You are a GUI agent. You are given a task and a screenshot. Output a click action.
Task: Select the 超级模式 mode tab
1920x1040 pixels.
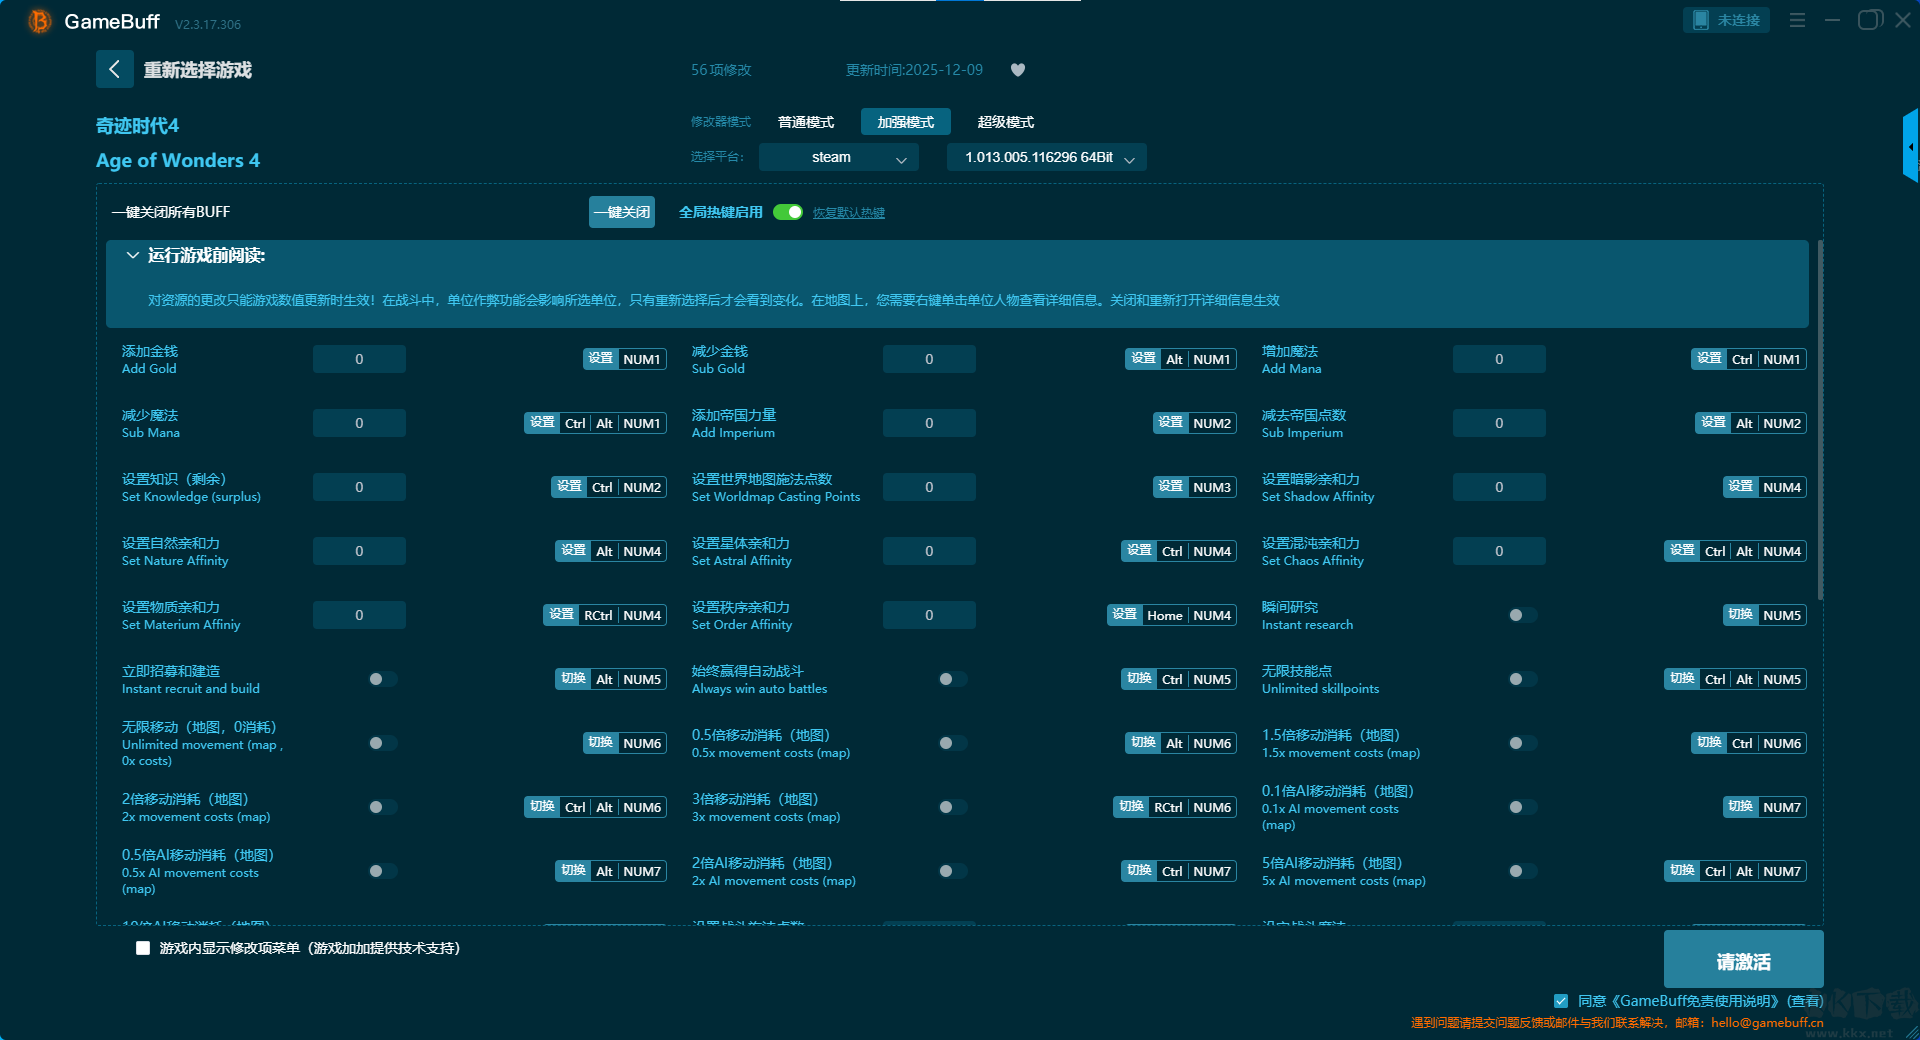pyautogui.click(x=1005, y=122)
